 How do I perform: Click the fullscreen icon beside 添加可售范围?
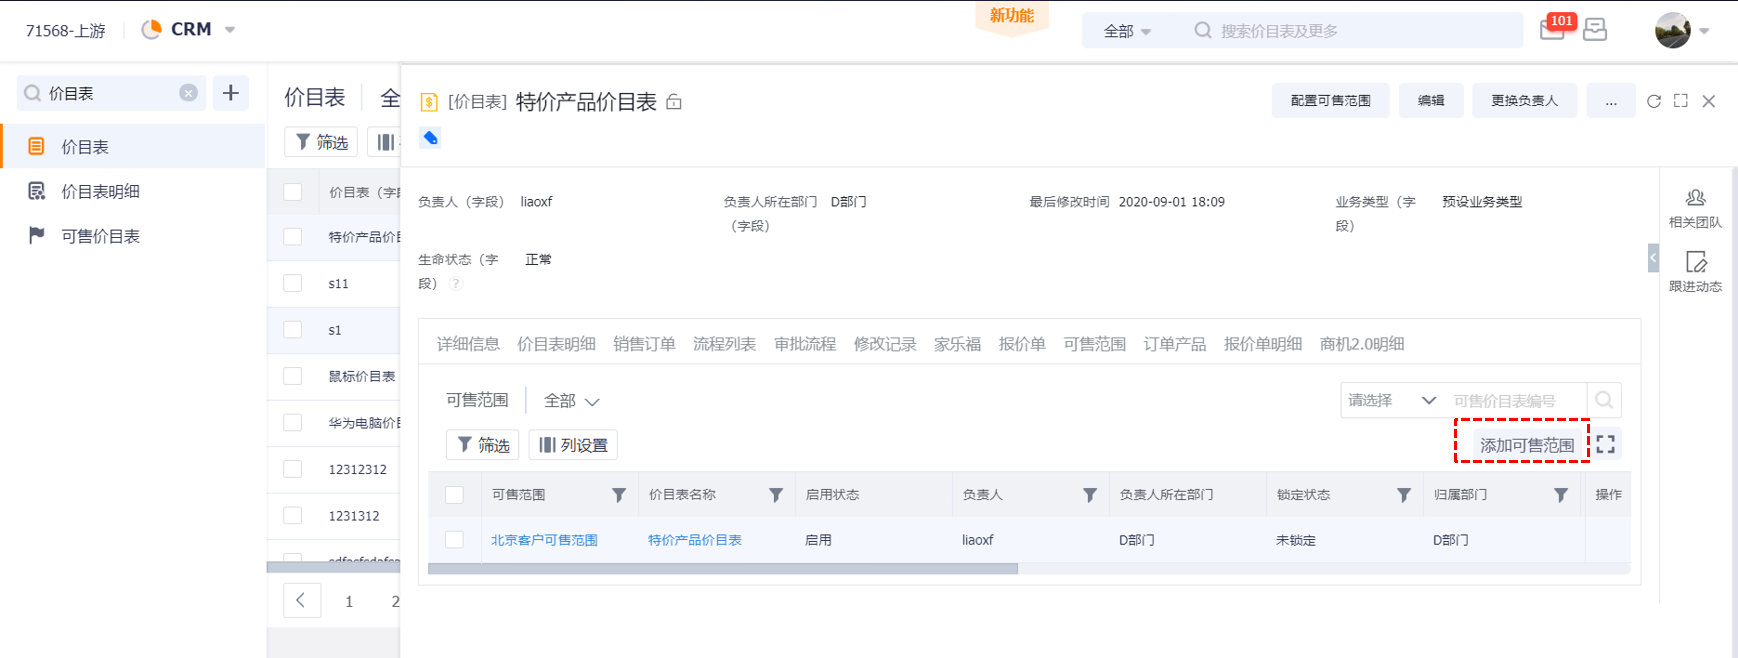[1606, 445]
